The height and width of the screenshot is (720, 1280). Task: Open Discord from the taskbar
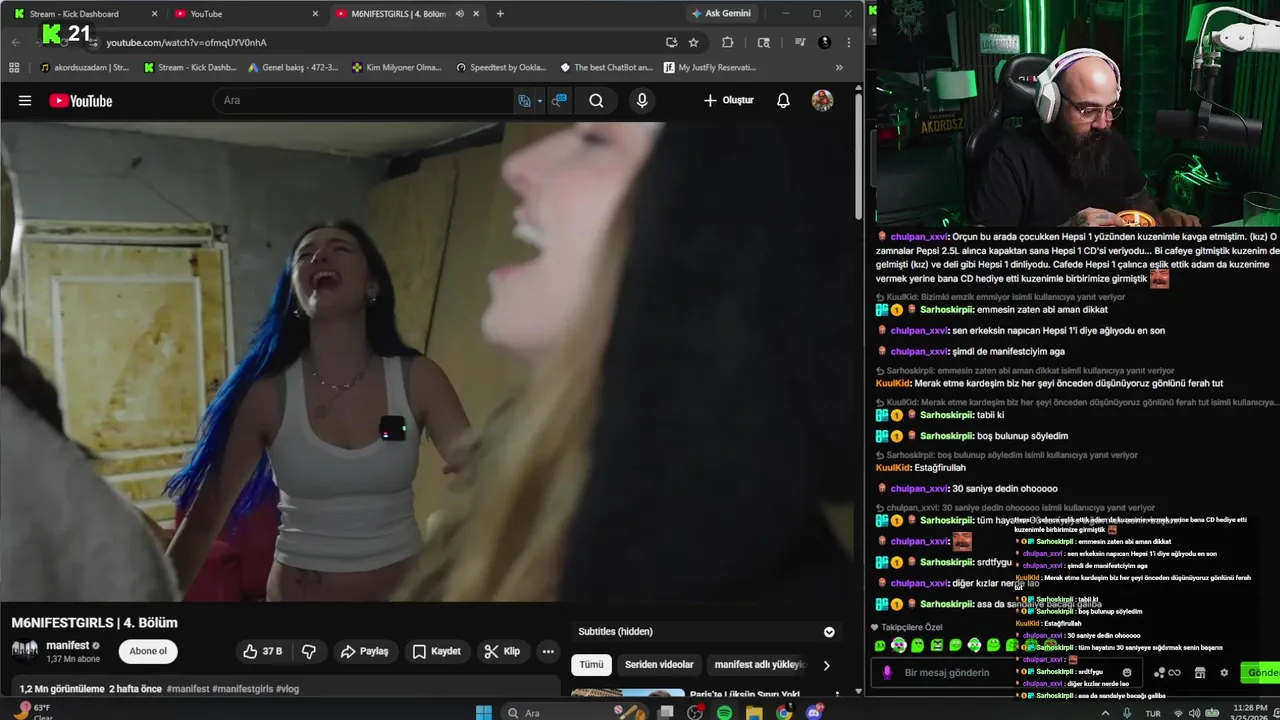pyautogui.click(x=814, y=712)
